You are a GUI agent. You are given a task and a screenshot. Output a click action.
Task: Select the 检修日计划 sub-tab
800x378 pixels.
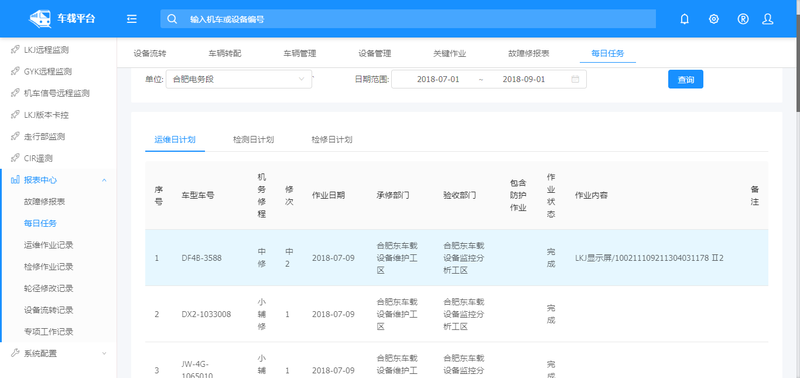332,140
